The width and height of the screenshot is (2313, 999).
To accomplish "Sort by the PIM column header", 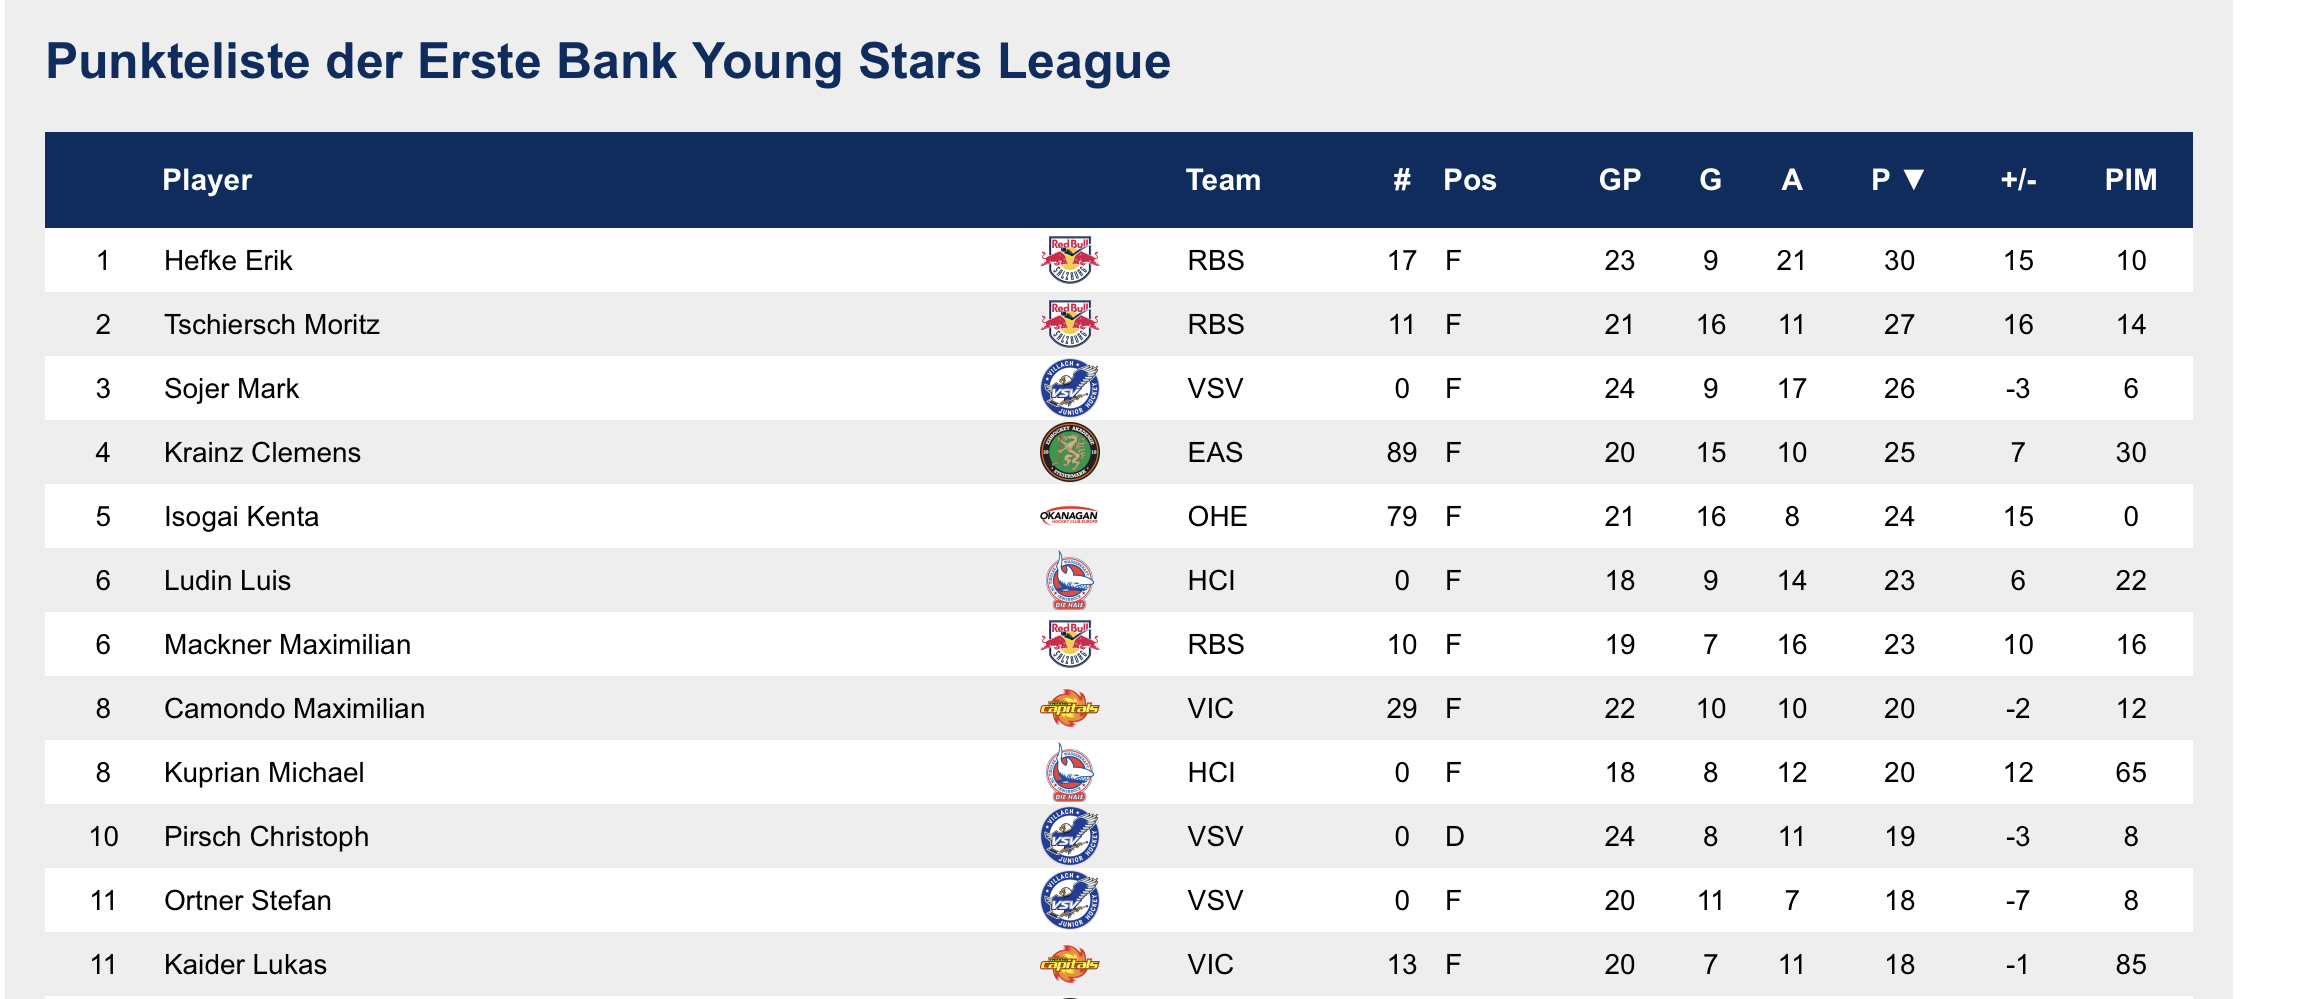I will coord(2130,180).
